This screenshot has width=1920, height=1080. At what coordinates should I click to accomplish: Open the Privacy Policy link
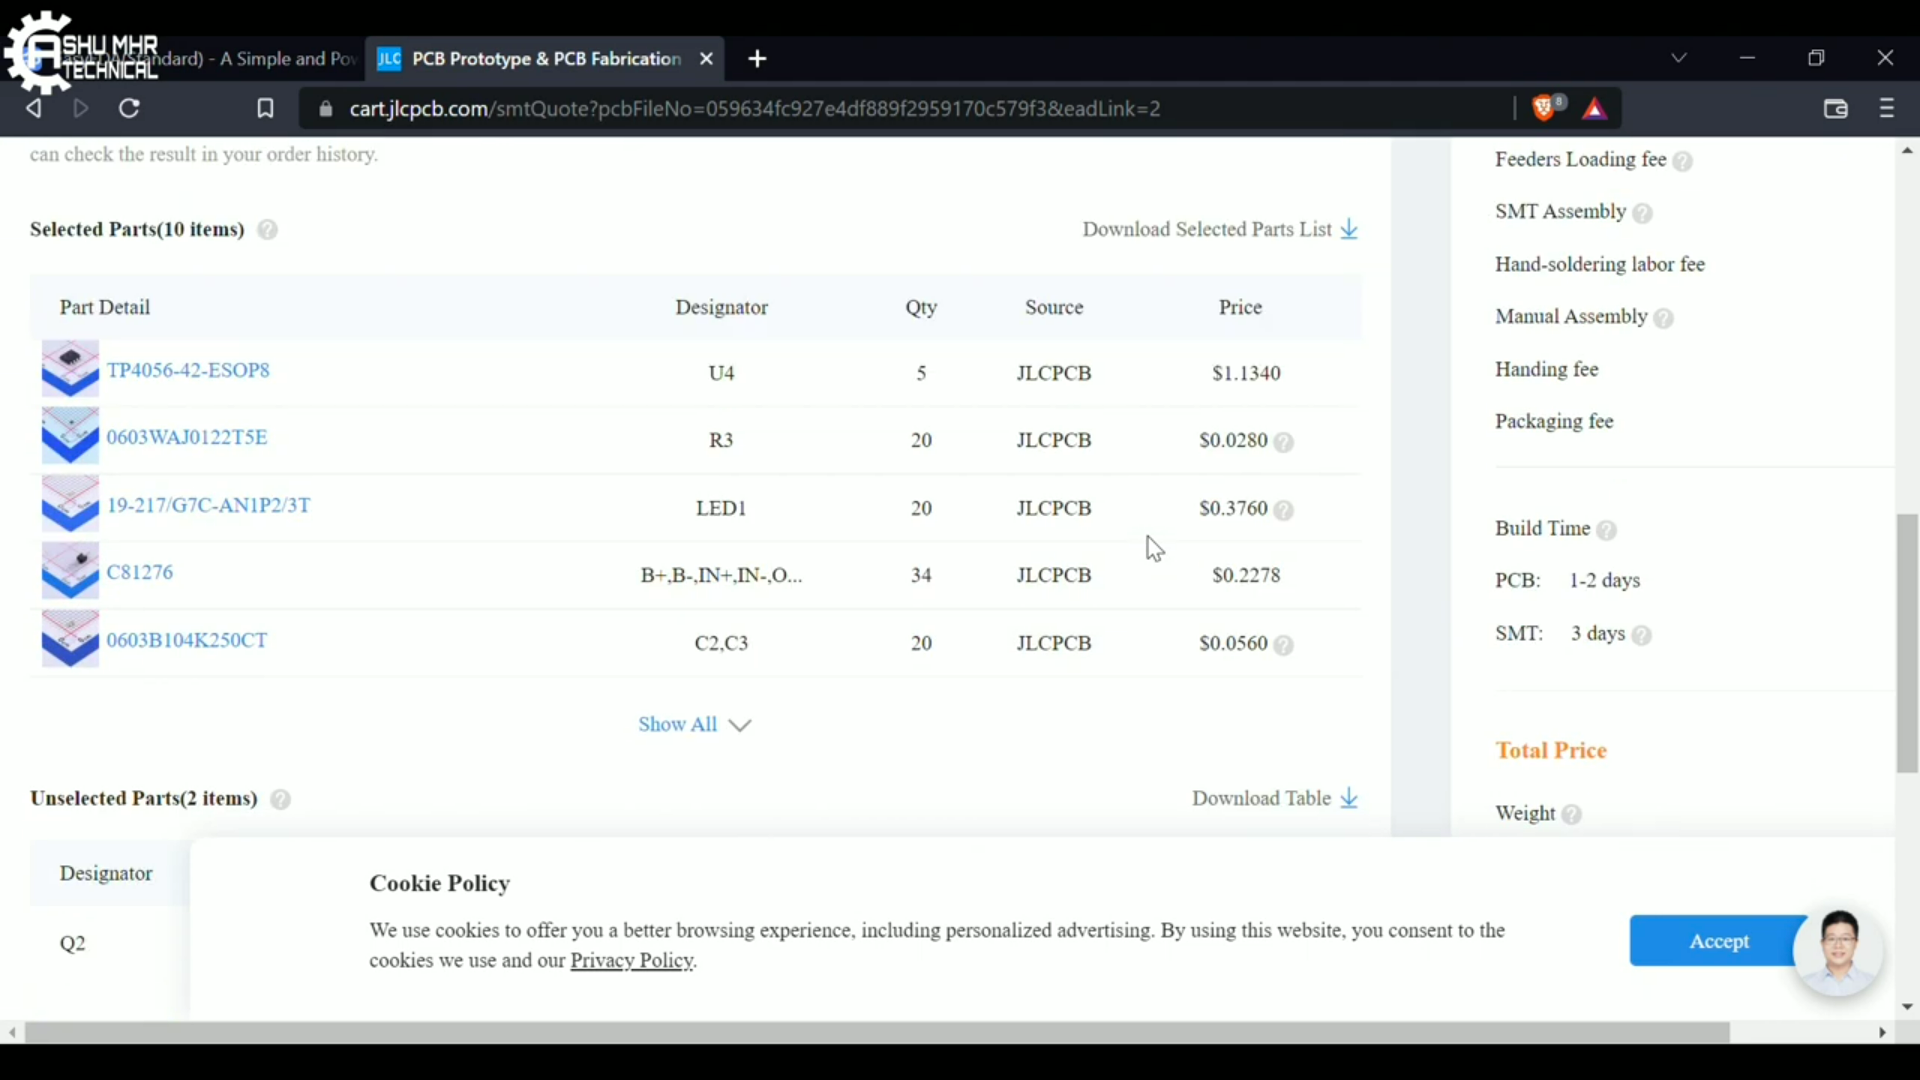click(631, 960)
